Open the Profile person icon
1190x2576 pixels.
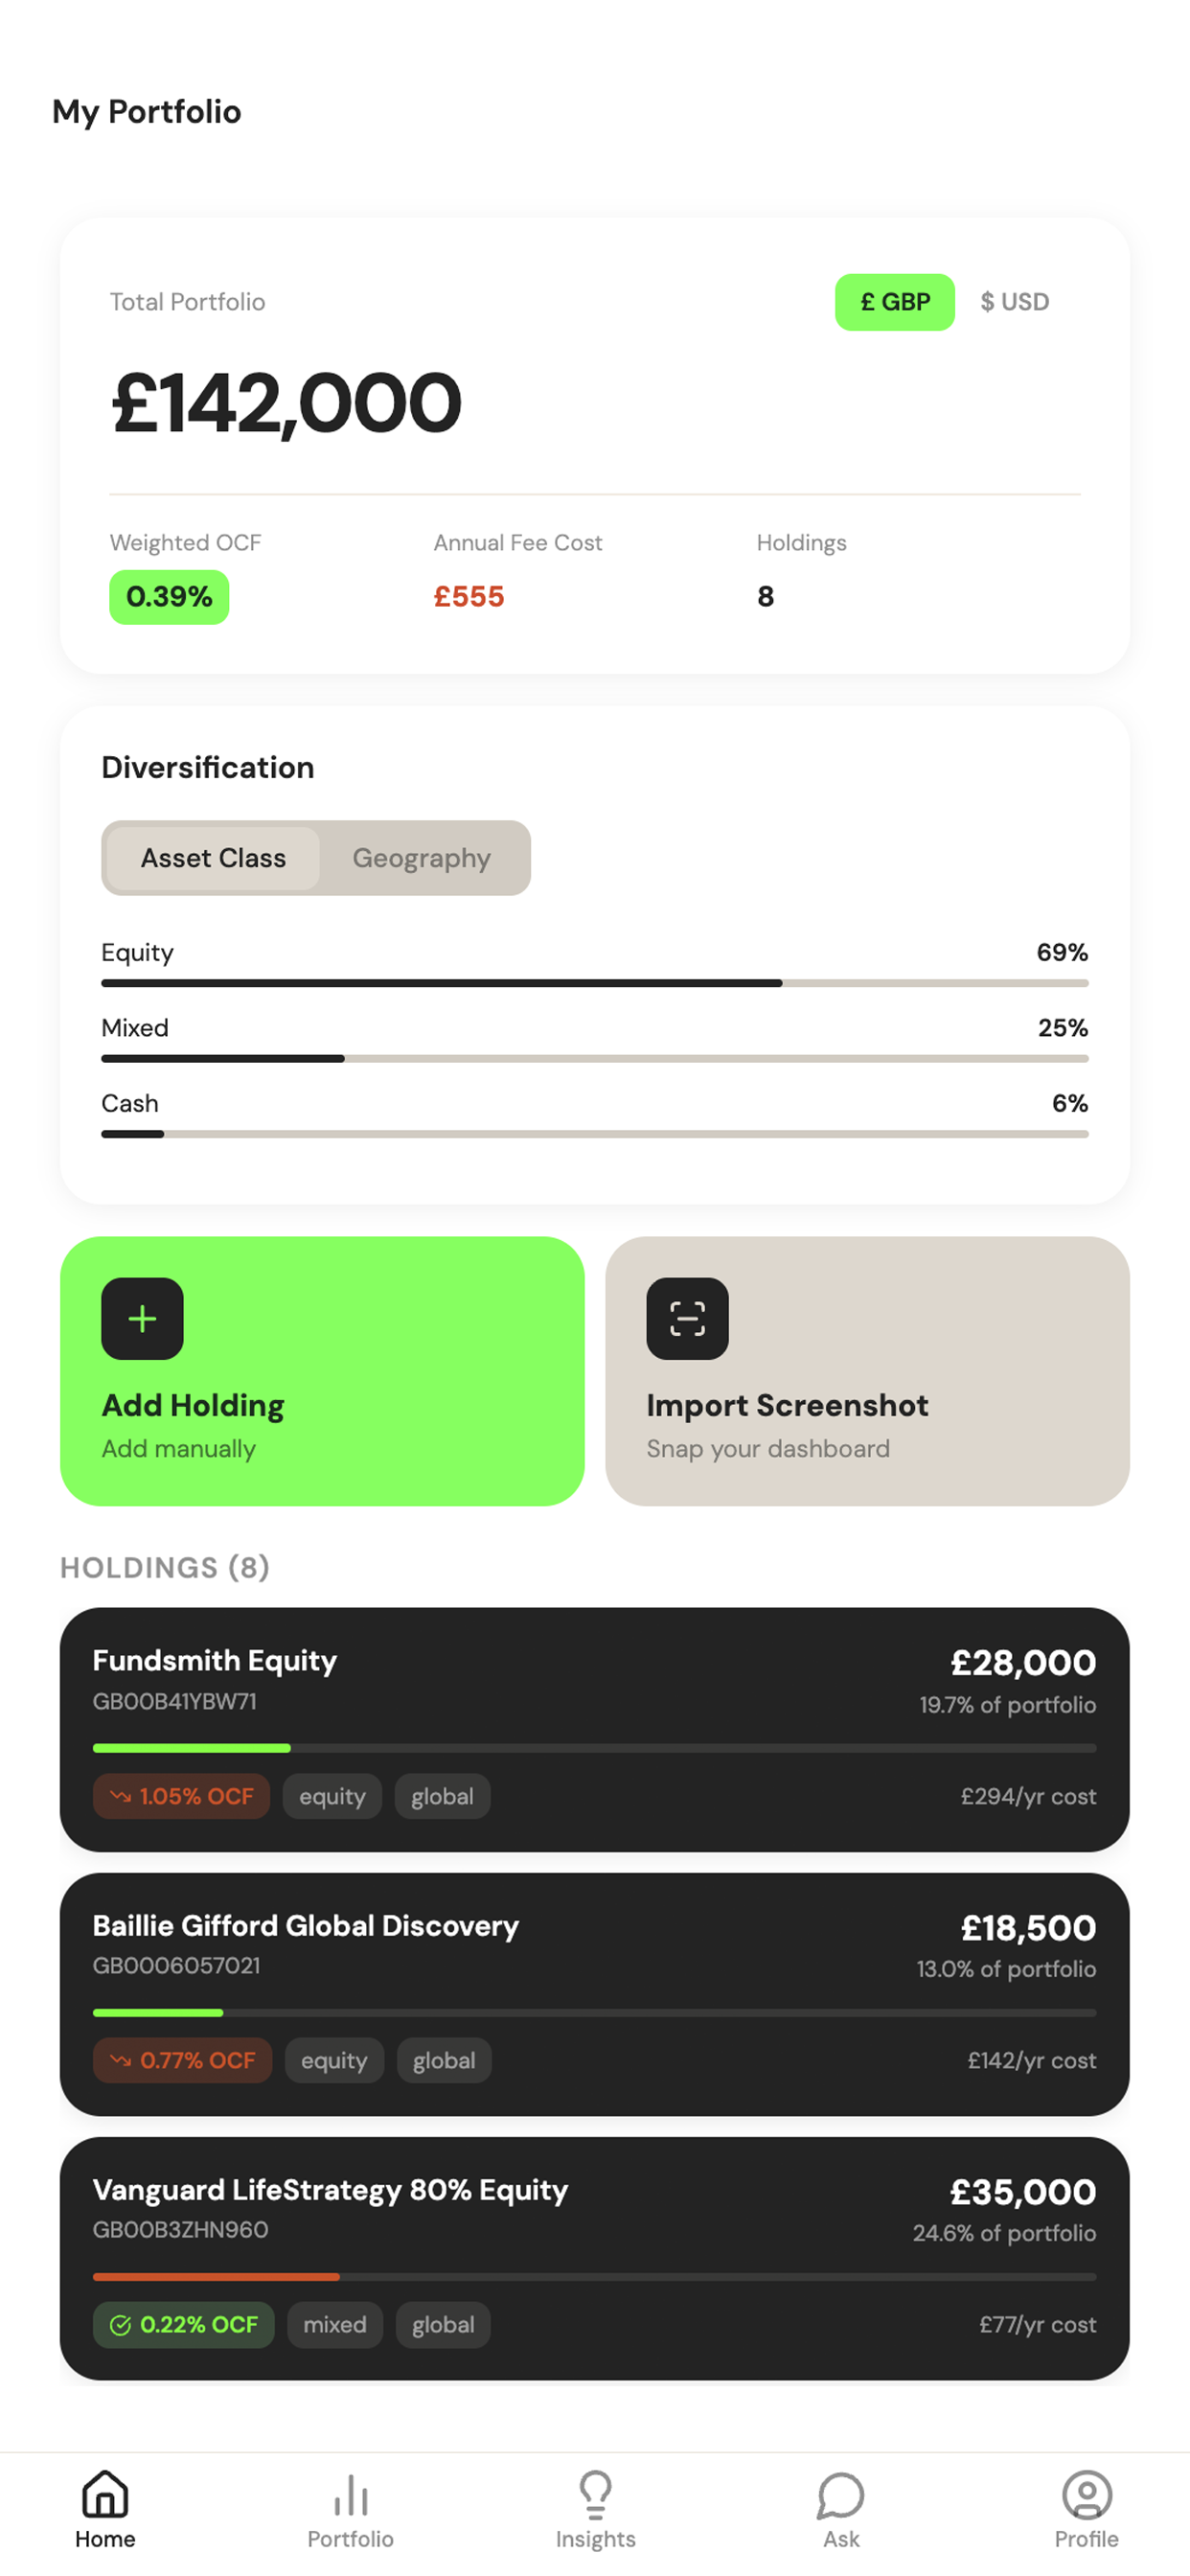(x=1086, y=2494)
